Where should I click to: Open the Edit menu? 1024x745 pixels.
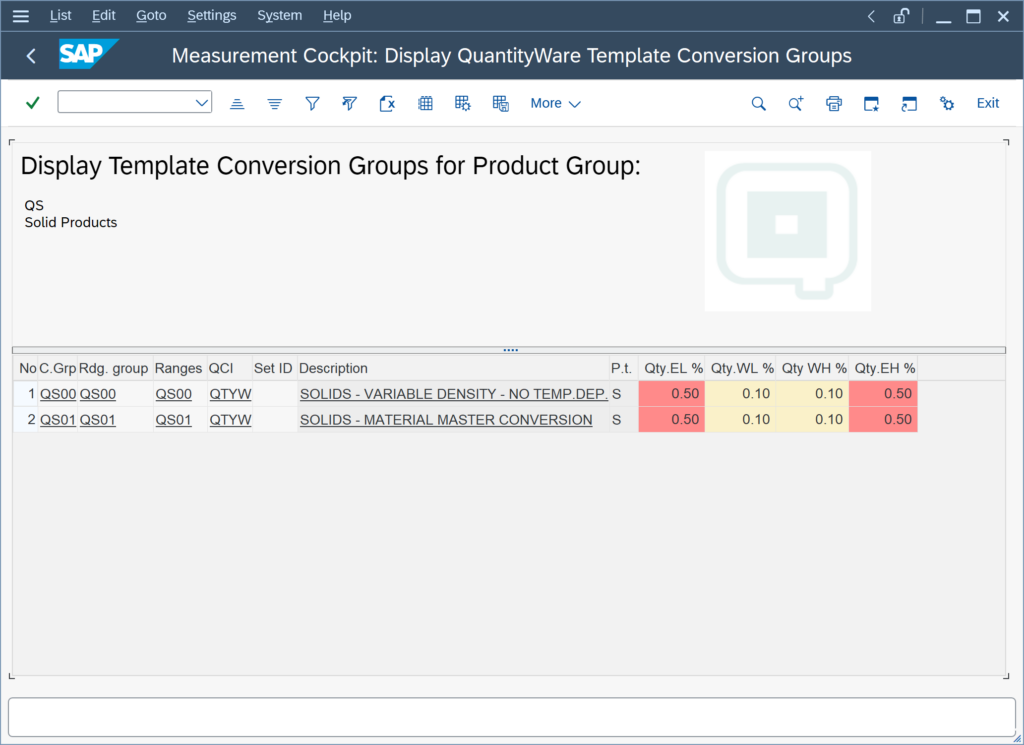click(103, 15)
